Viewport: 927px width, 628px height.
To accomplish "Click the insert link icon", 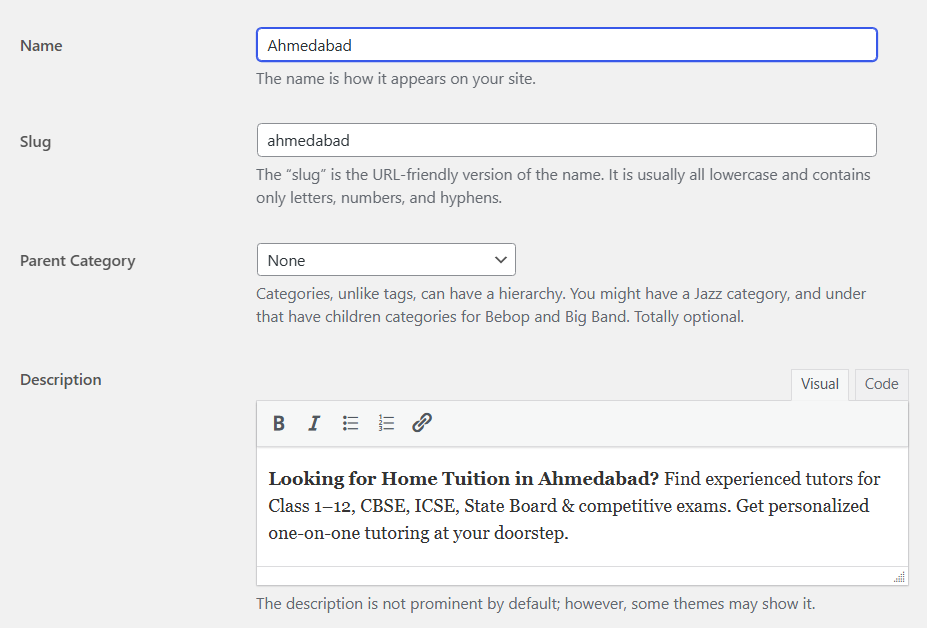I will 422,423.
